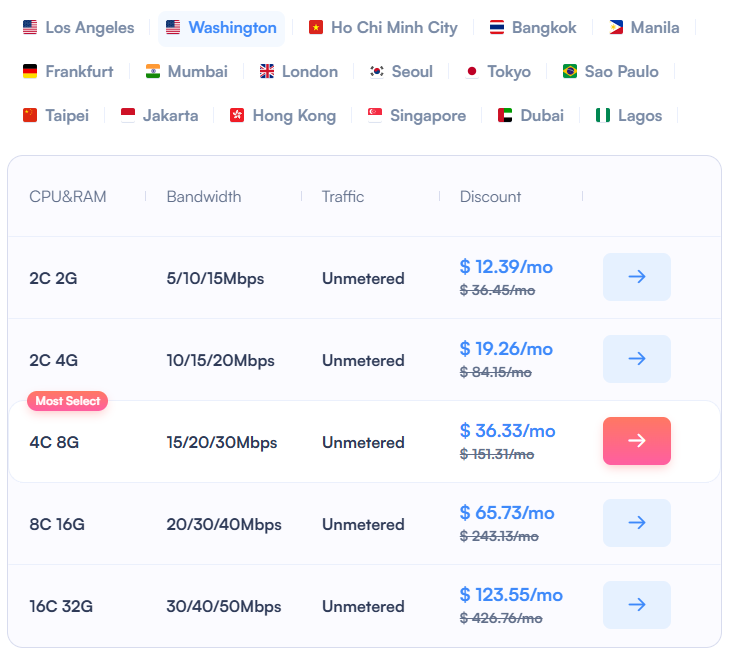The image size is (731, 652).
Task: Click the 30/40/50Mbps bandwidth value
Action: pyautogui.click(x=224, y=607)
